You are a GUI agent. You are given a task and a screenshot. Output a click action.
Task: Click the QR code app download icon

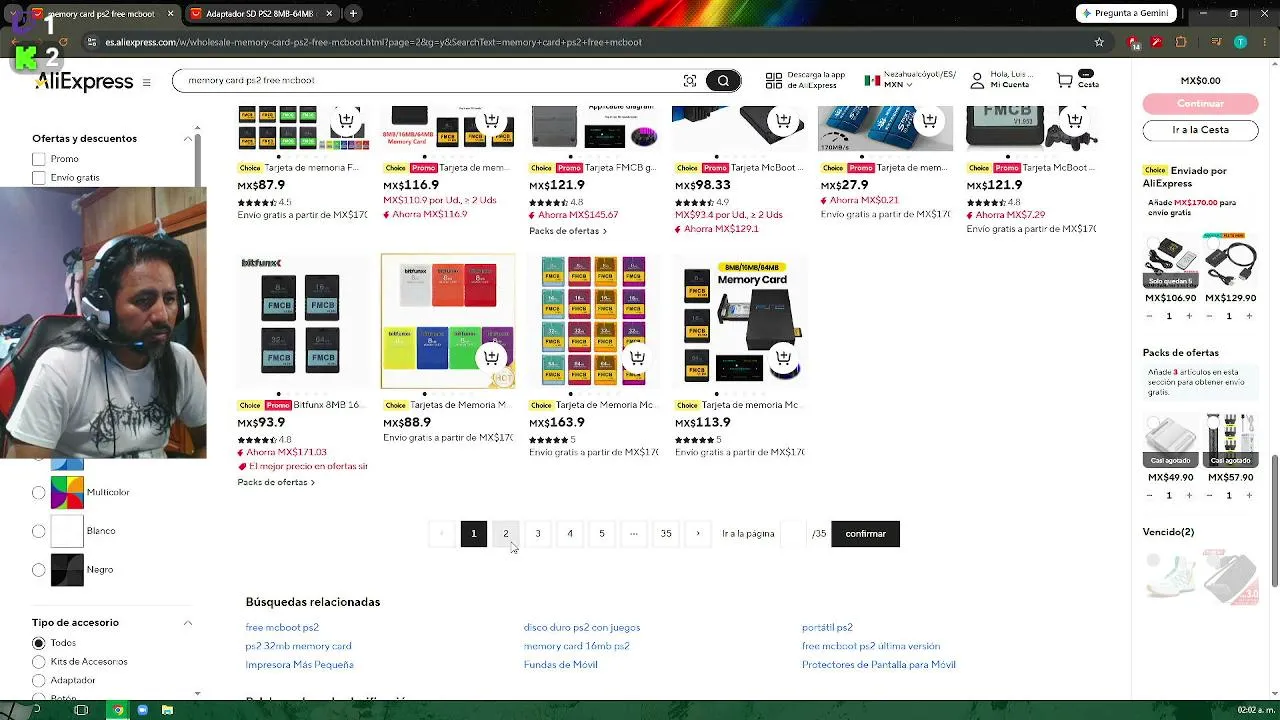(x=774, y=81)
